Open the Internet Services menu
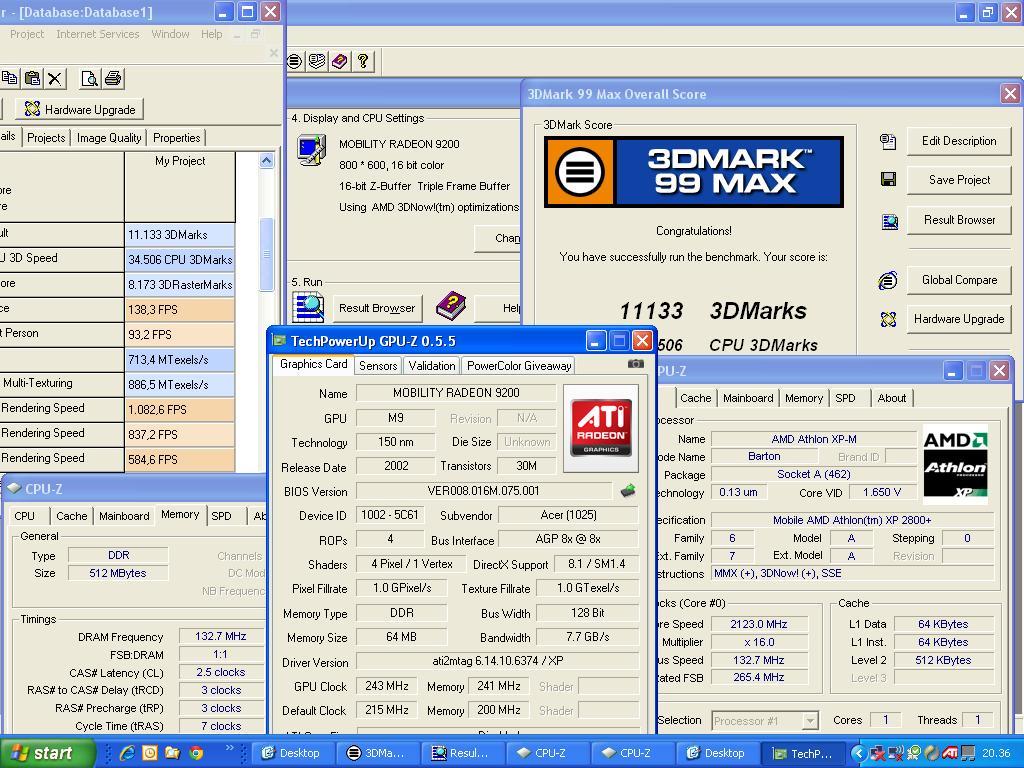This screenshot has height=768, width=1024. click(x=97, y=34)
